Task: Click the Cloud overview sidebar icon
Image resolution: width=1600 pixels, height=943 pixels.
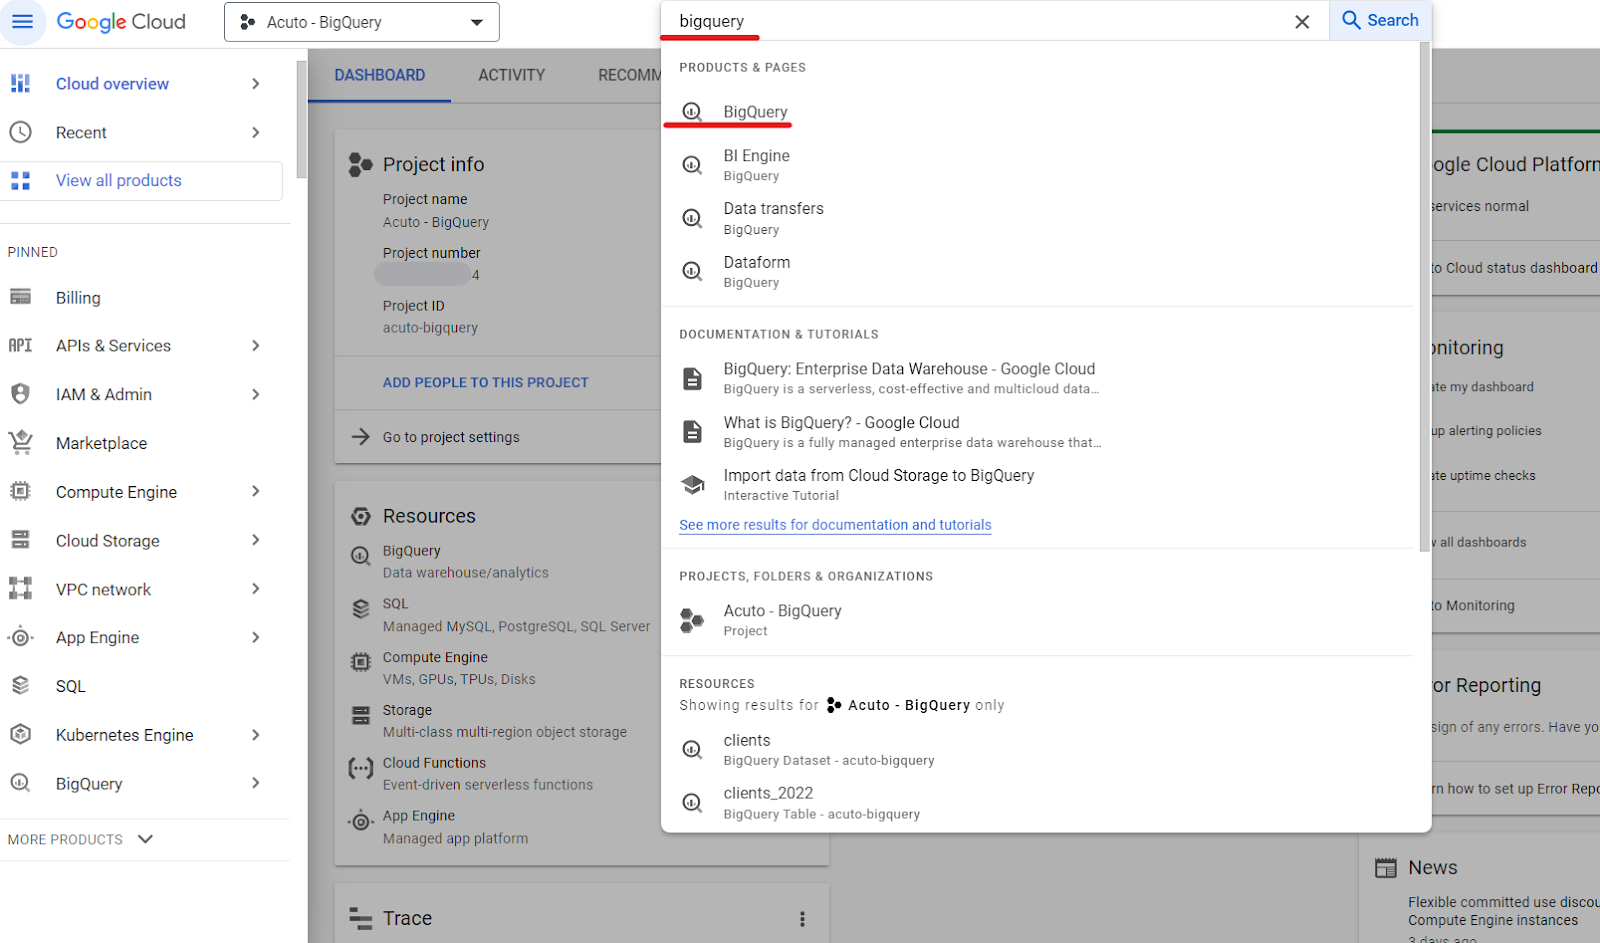Action: tap(20, 83)
